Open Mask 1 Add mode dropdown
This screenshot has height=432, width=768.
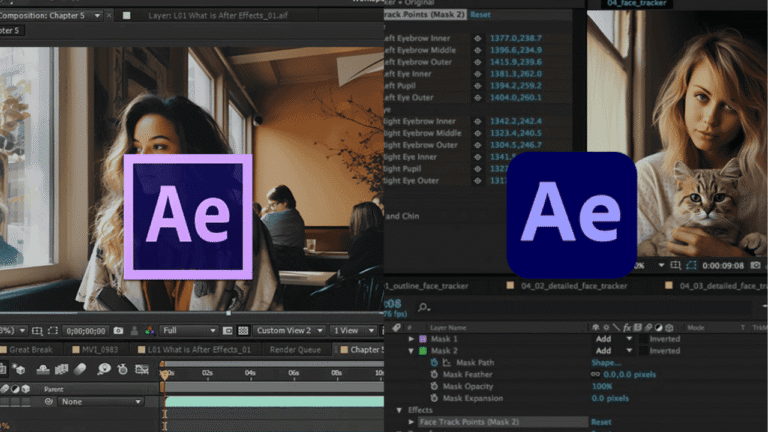point(614,339)
